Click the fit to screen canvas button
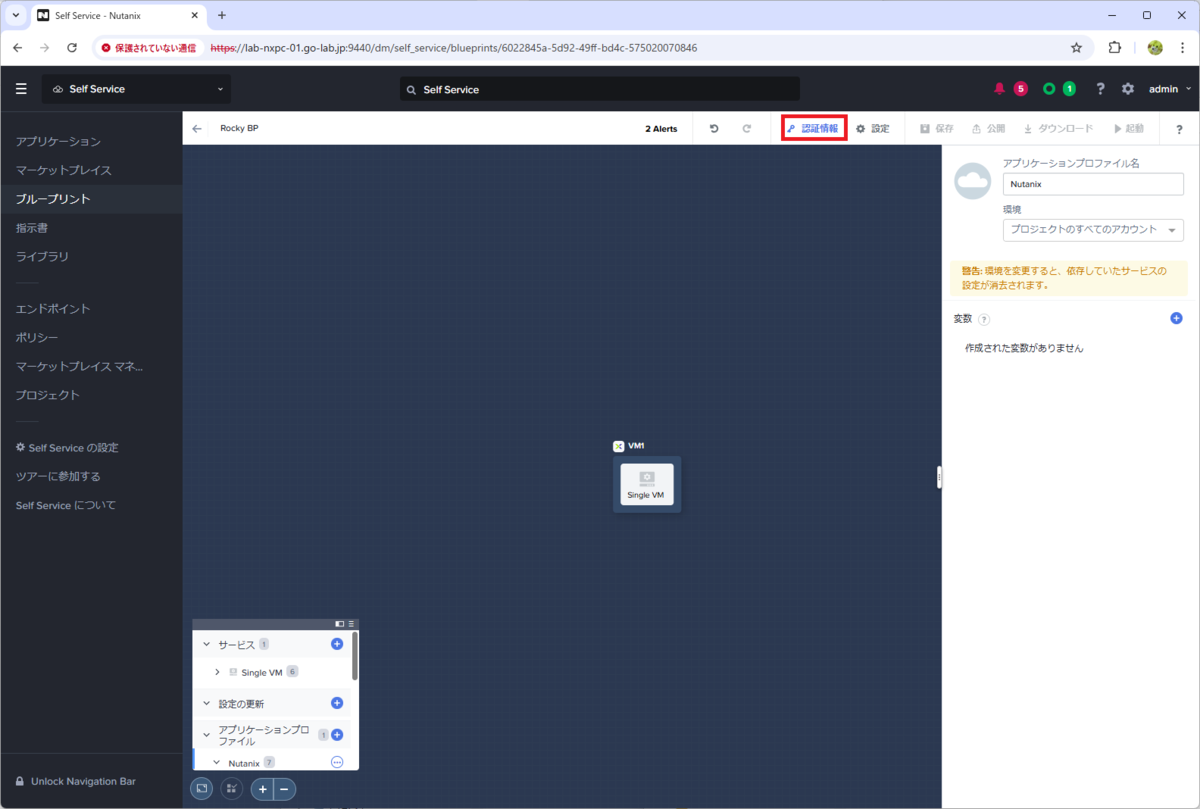Screen dimensions: 1200x809 [202, 789]
